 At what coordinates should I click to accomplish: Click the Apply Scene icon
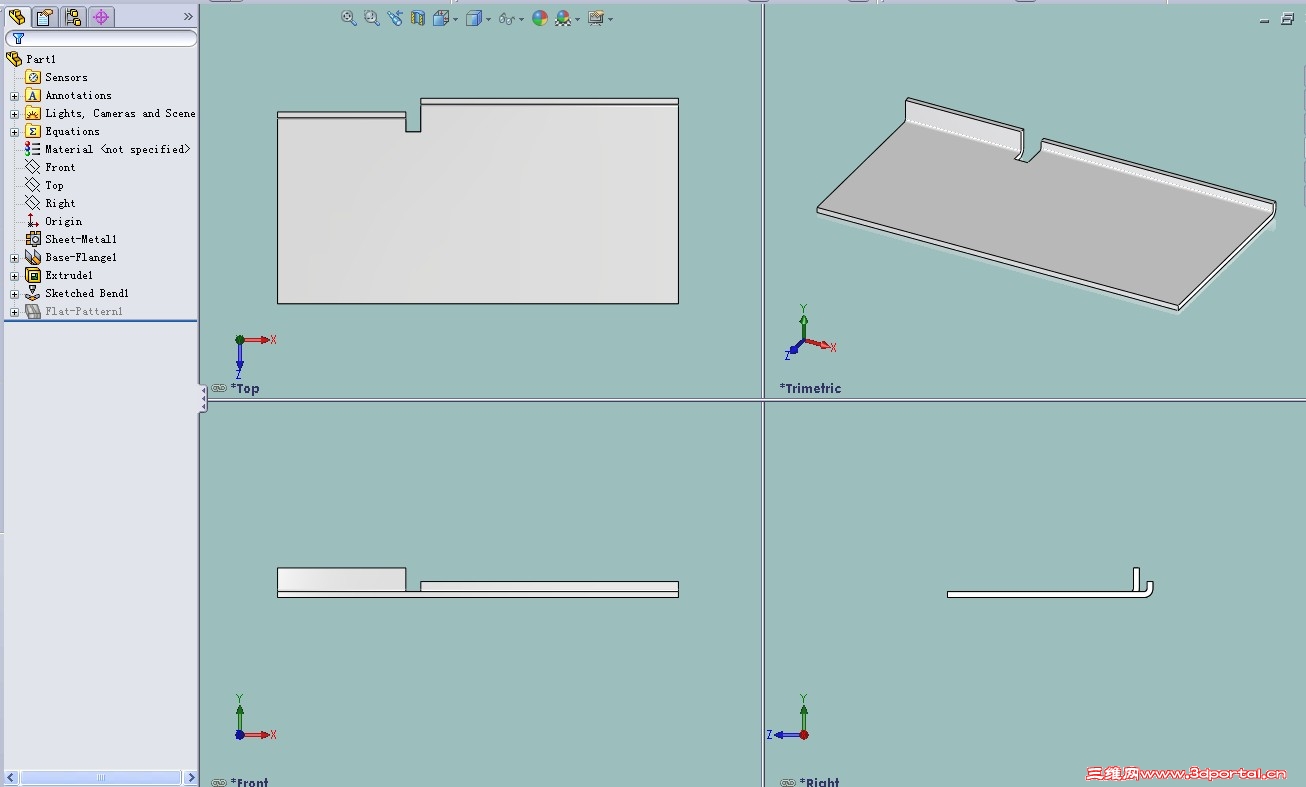point(563,18)
